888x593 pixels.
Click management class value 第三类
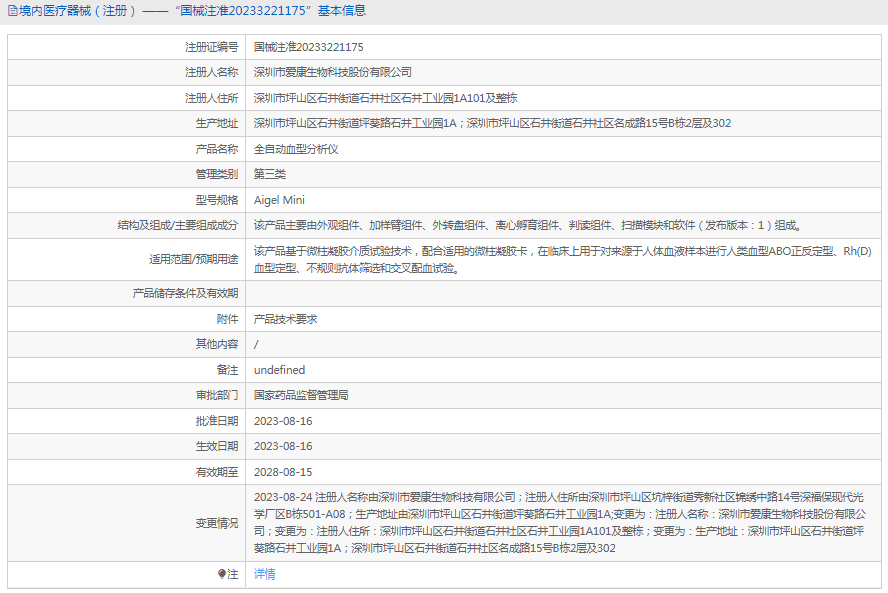270,174
